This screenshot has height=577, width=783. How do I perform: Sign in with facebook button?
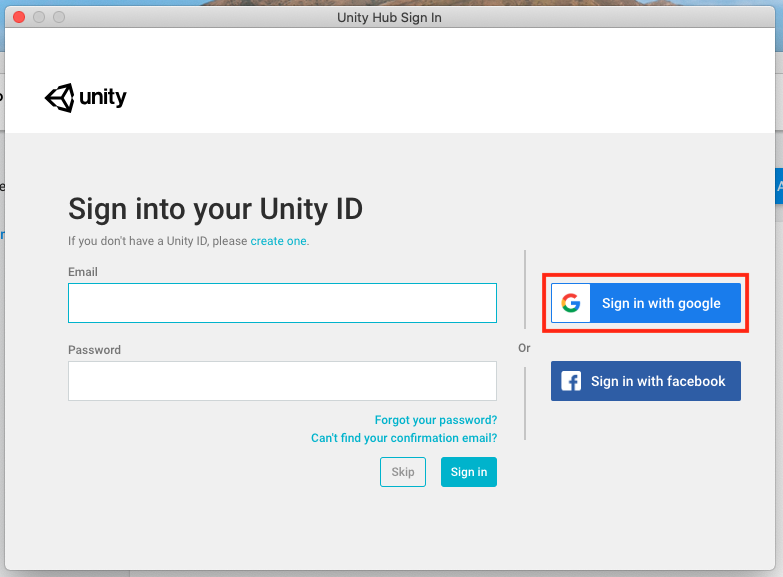[x=646, y=381]
